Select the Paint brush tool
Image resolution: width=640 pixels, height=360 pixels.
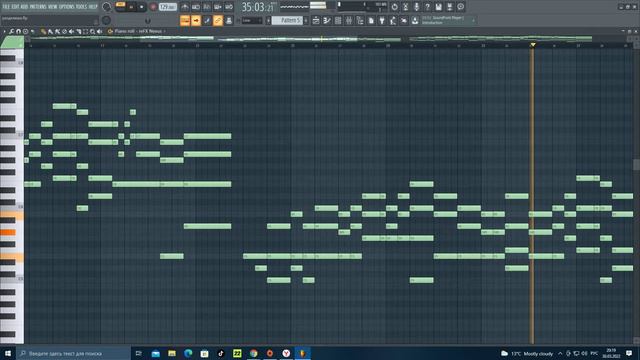[50, 31]
